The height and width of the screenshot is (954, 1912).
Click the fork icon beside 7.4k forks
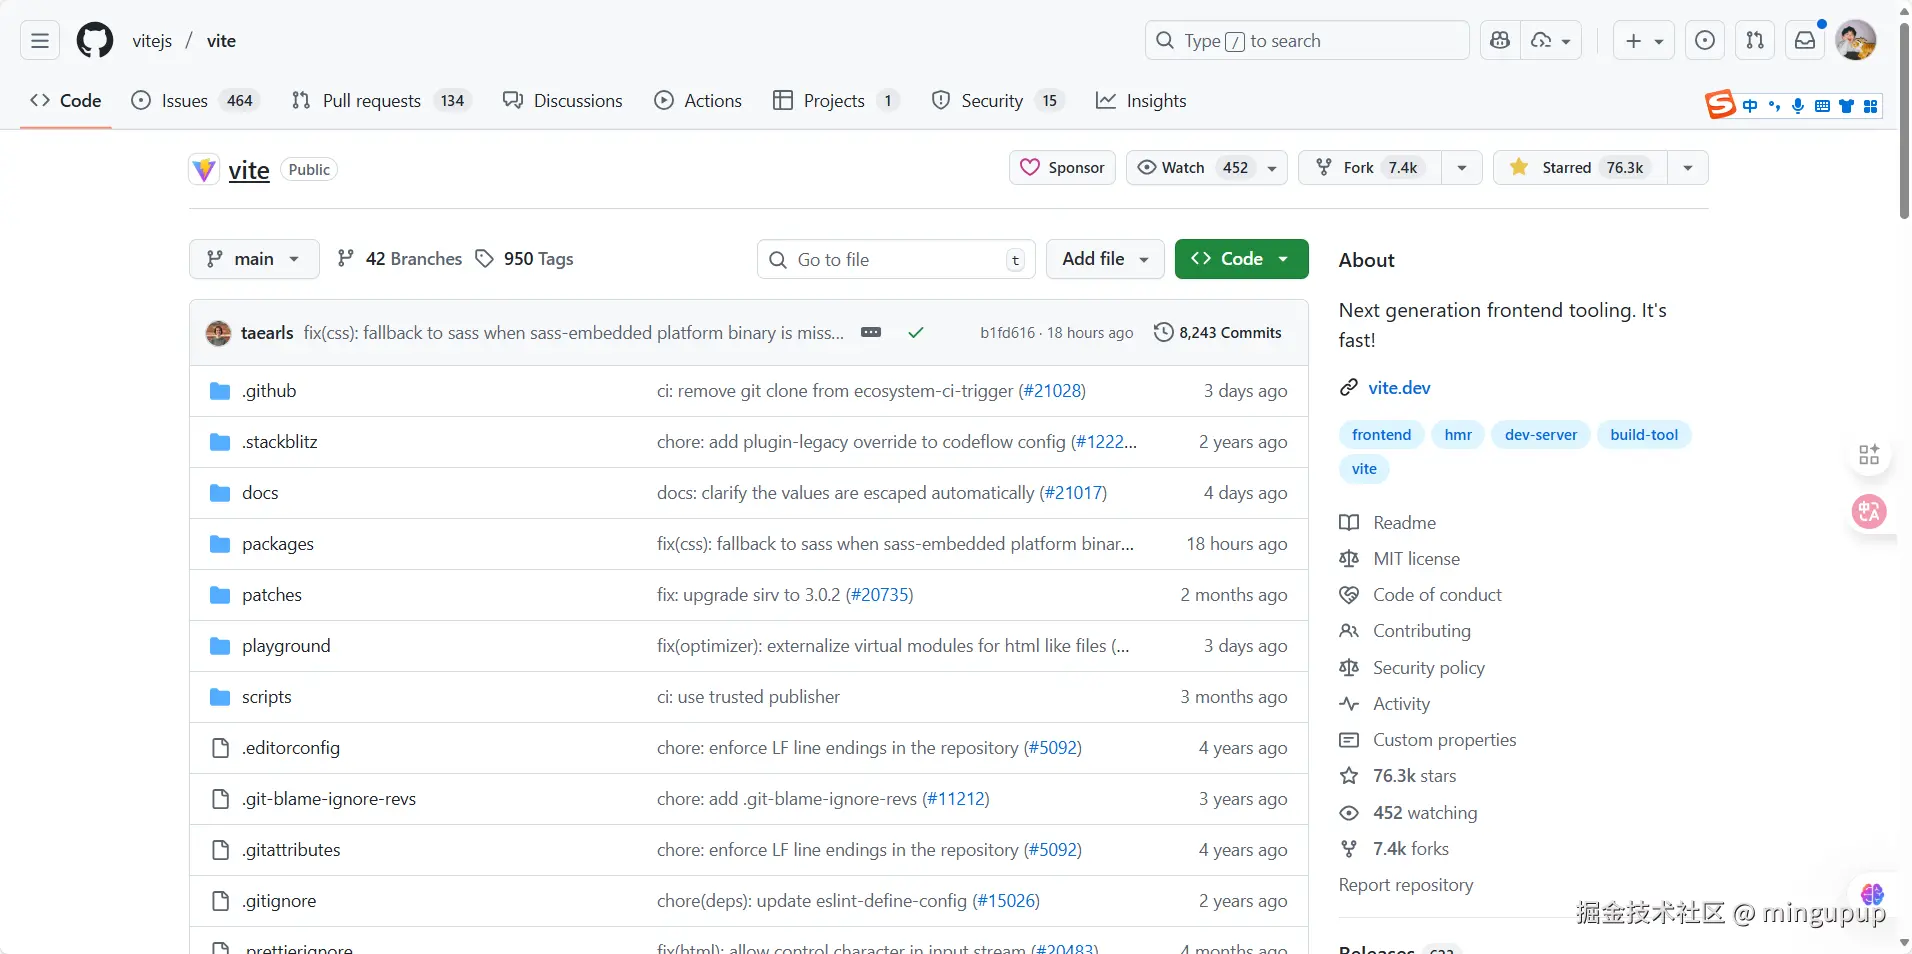point(1349,849)
